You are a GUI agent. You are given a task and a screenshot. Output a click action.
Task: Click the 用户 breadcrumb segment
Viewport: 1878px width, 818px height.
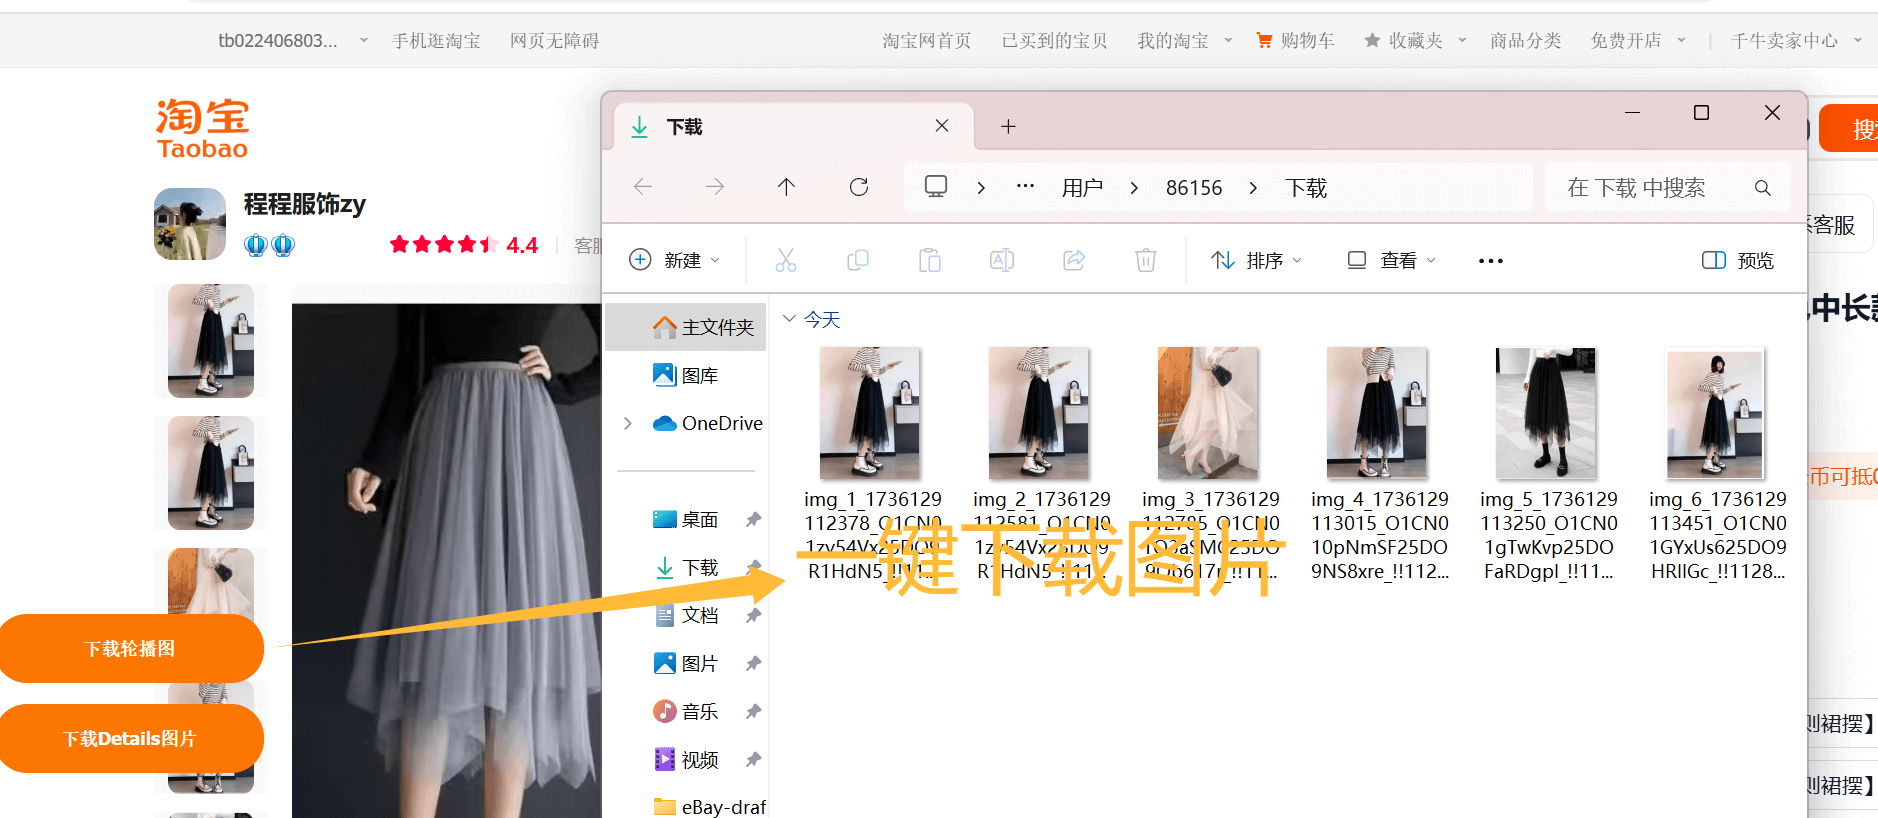1082,188
